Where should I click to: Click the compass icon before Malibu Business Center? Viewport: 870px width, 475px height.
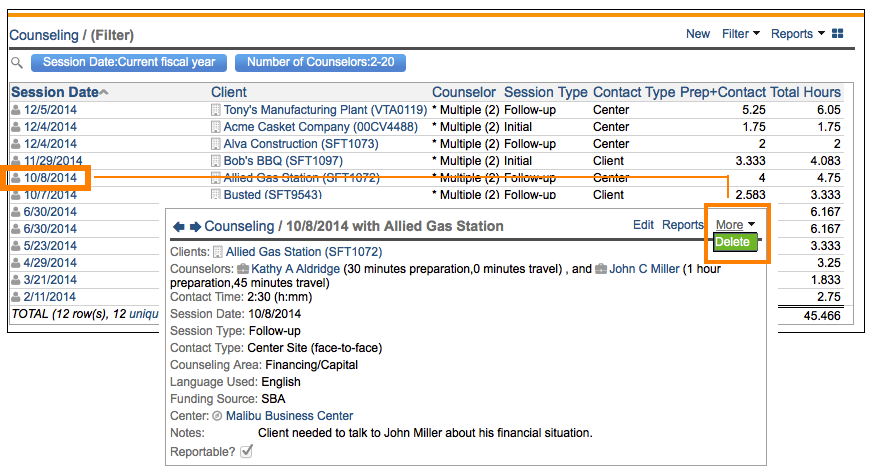pyautogui.click(x=217, y=416)
